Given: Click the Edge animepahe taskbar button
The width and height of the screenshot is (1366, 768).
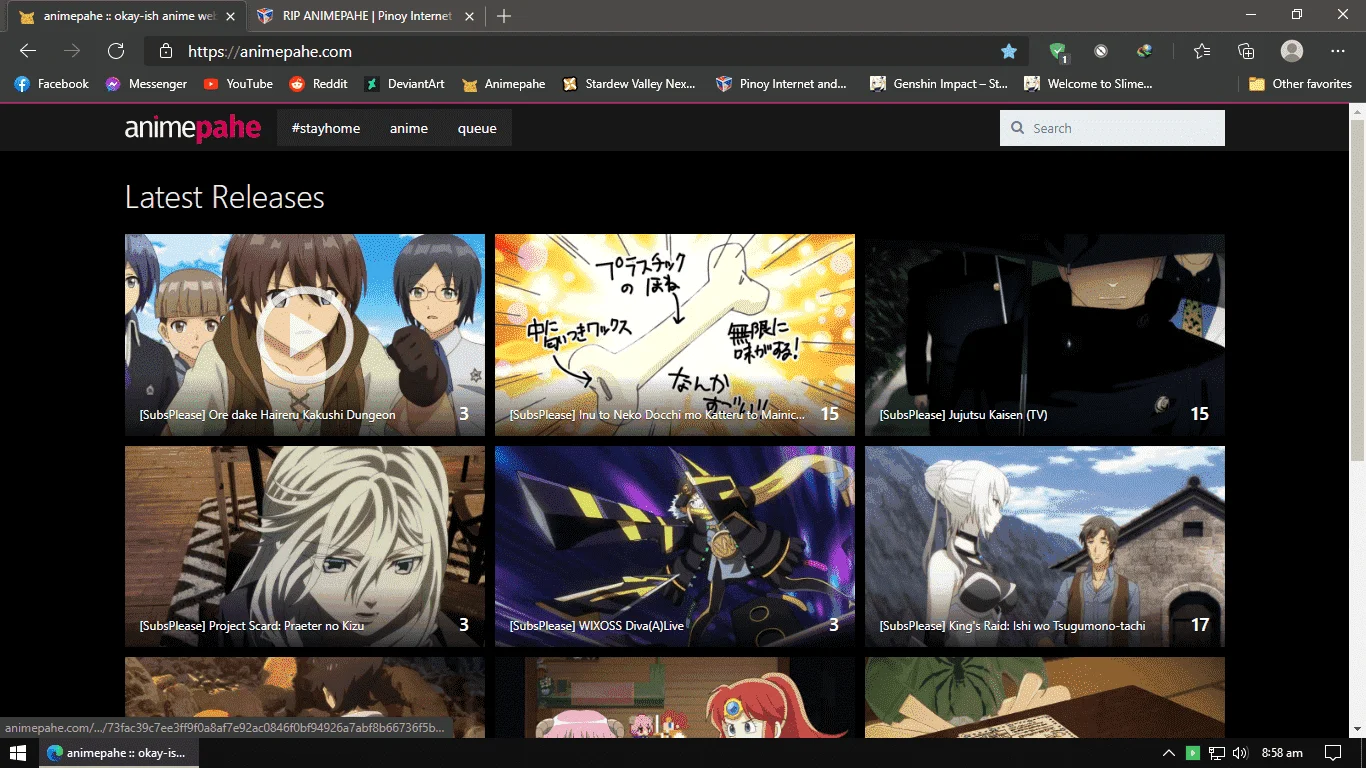Looking at the screenshot, I should coord(119,753).
